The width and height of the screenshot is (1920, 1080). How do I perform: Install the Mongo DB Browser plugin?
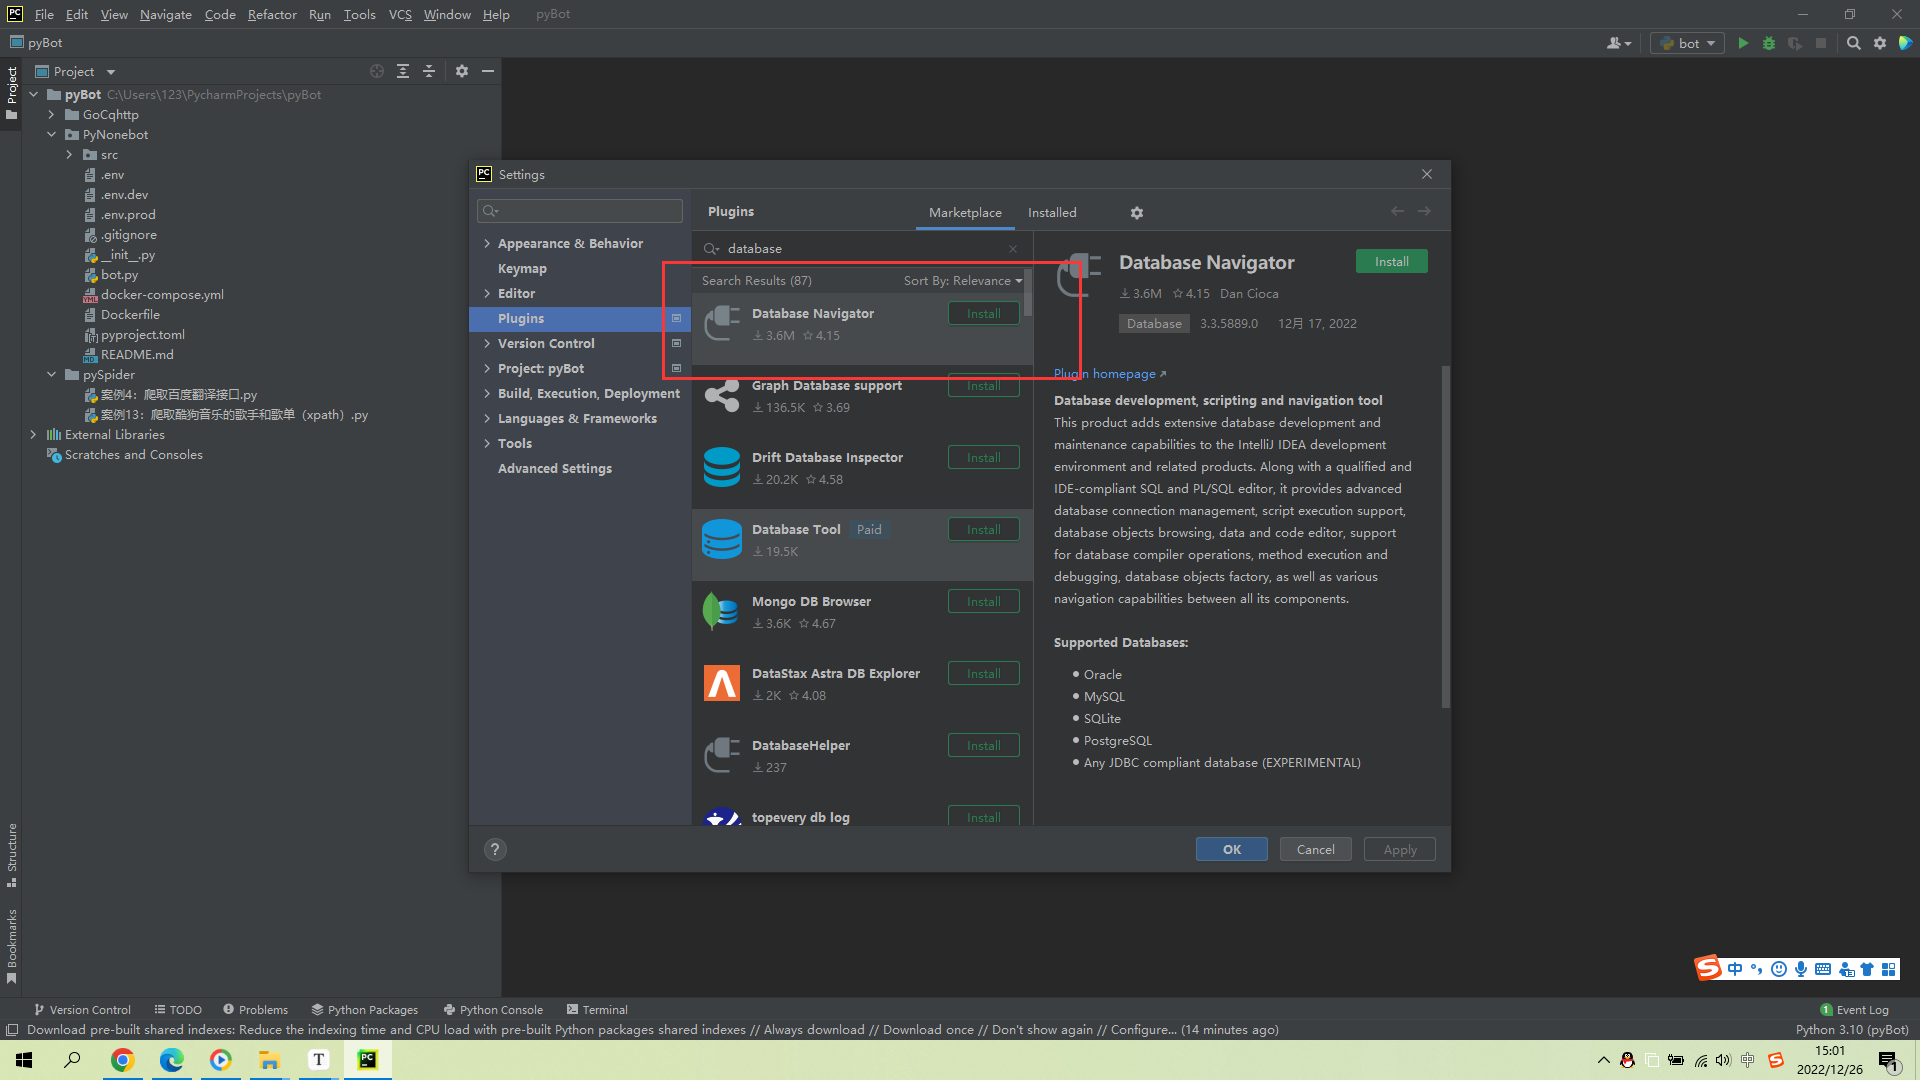point(983,601)
